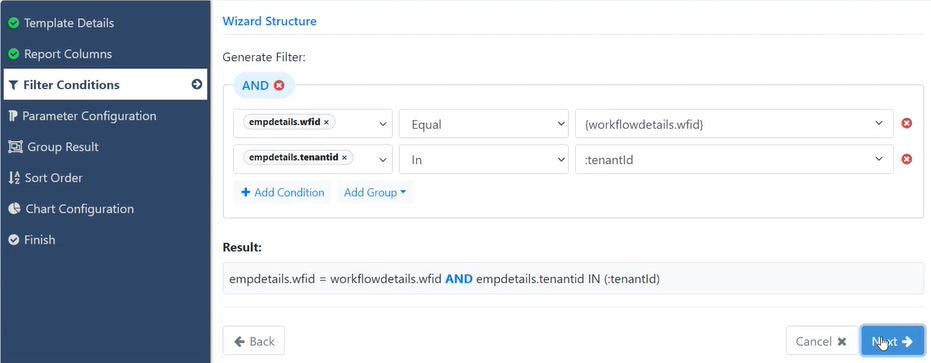Expand the :tenantId value dropdown
Viewport: 931px width, 363px height.
(x=734, y=159)
